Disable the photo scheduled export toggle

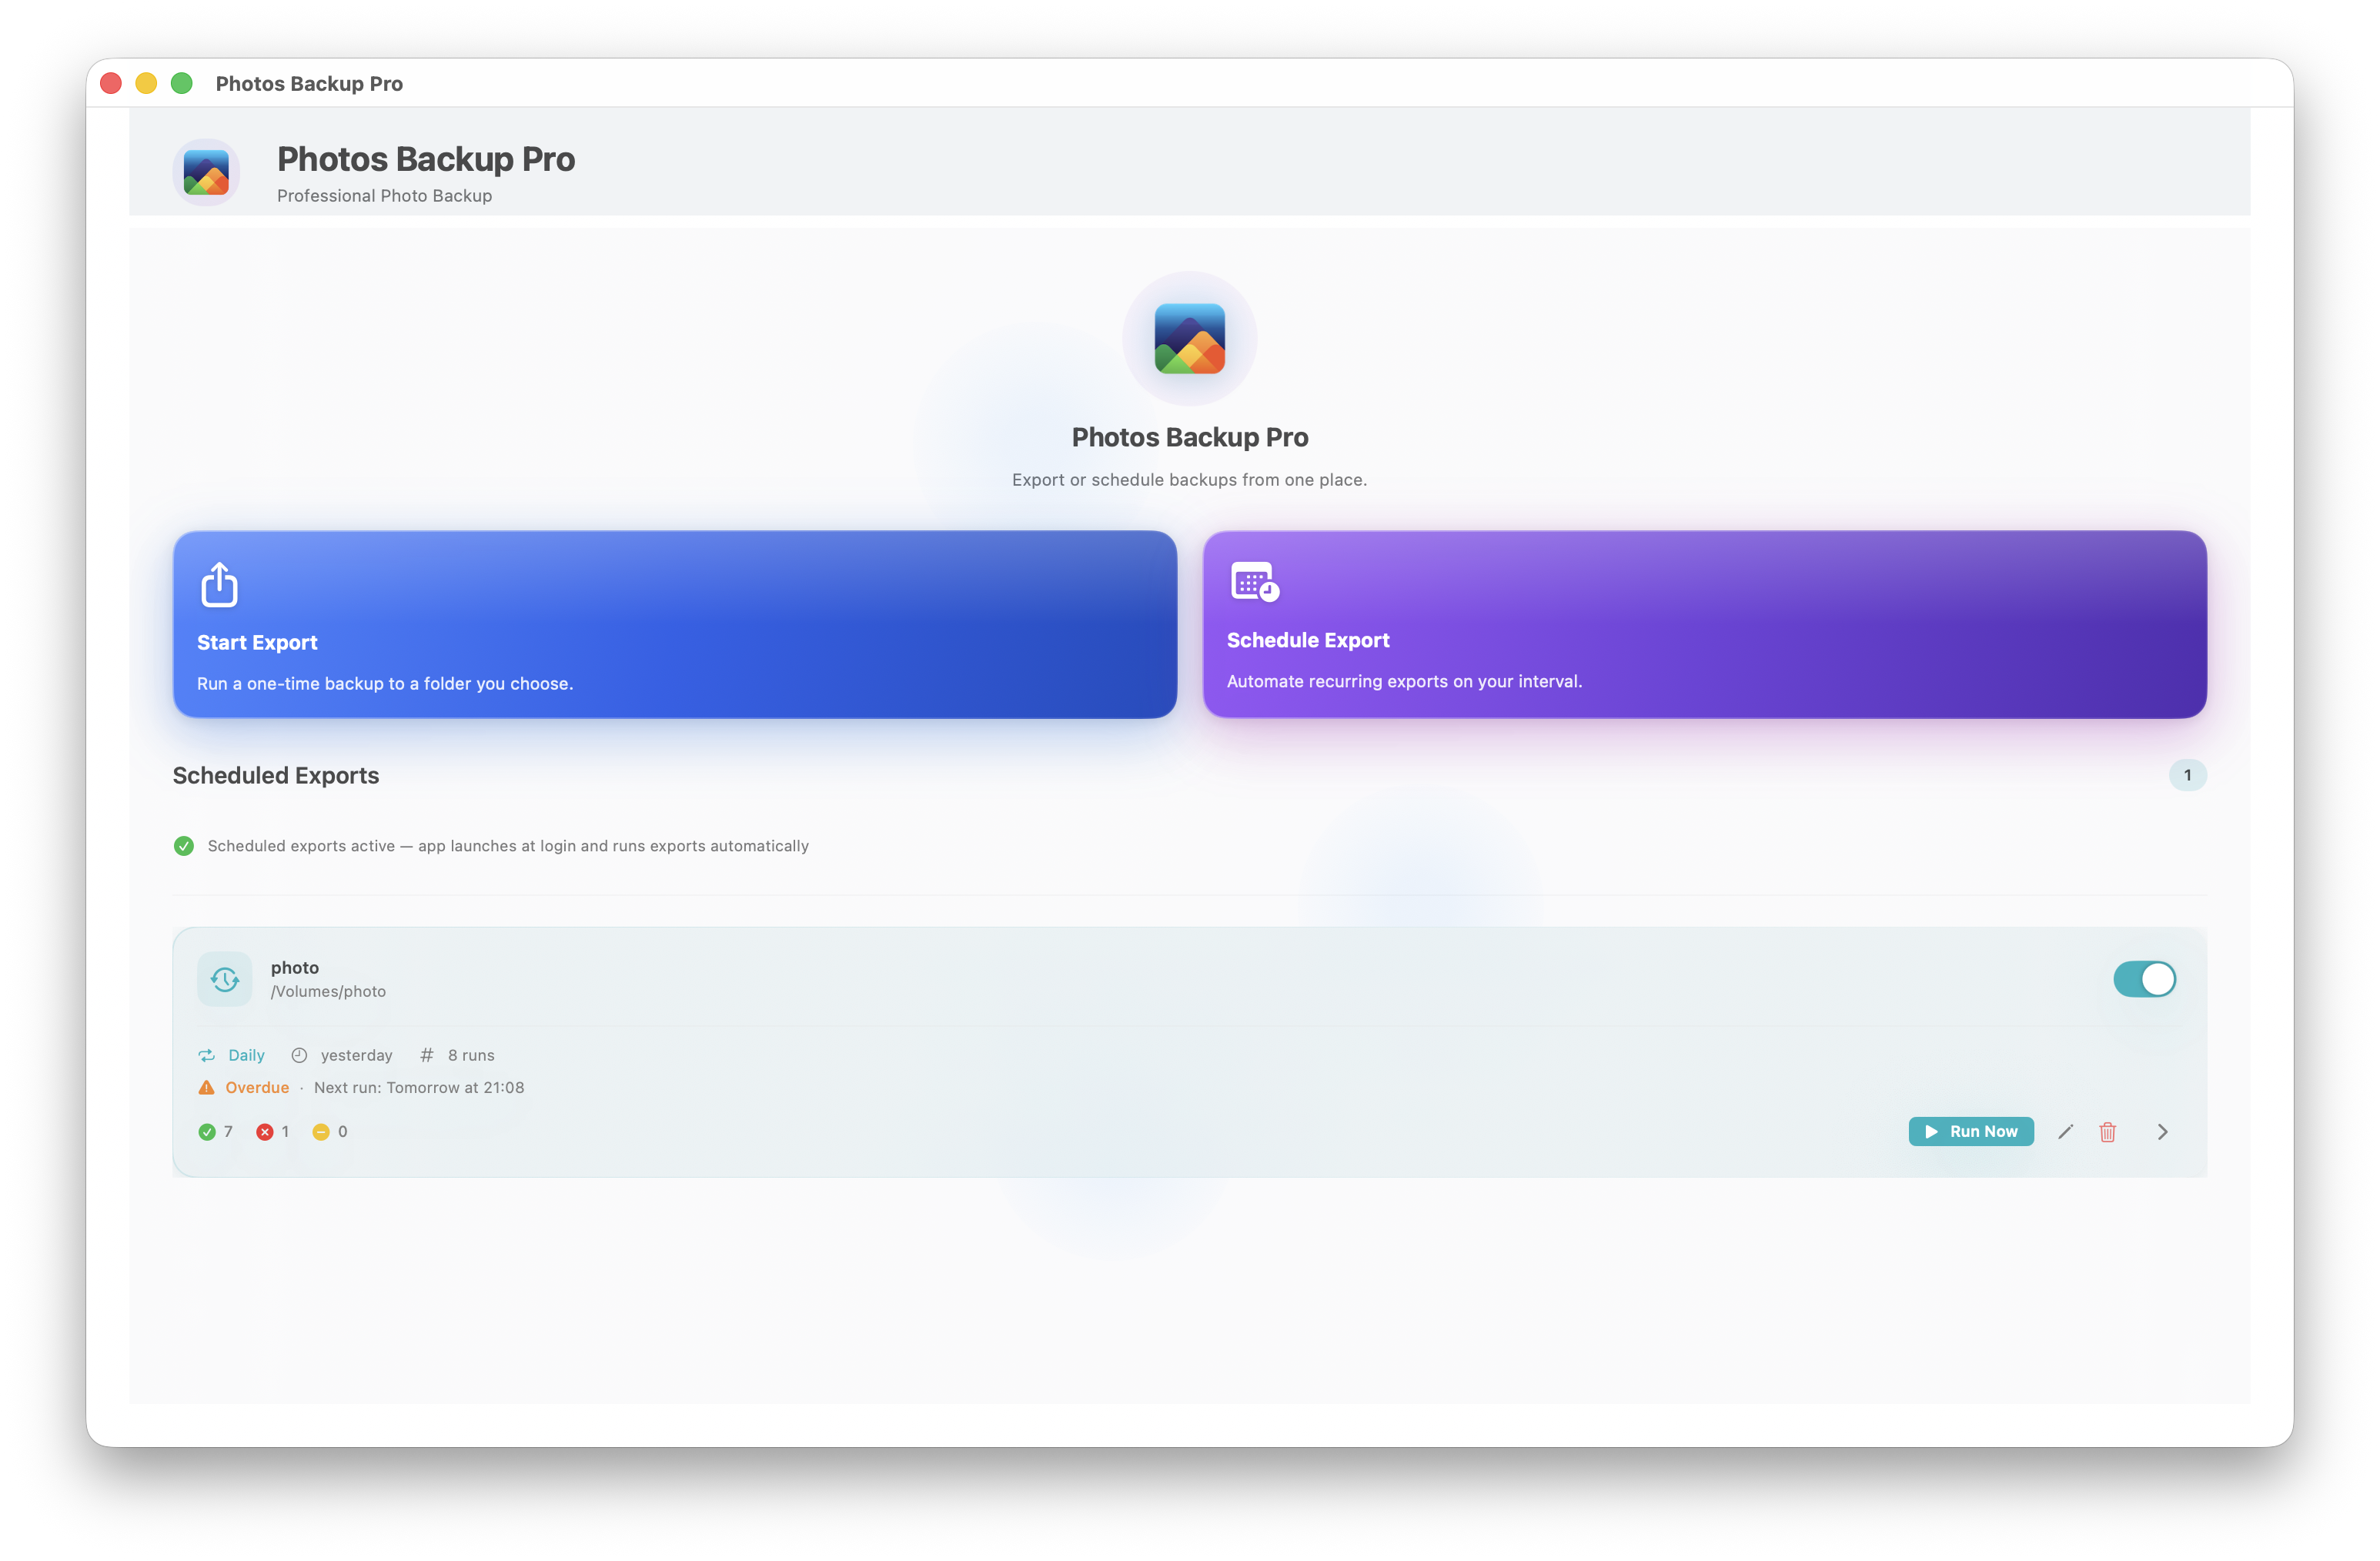point(2144,979)
